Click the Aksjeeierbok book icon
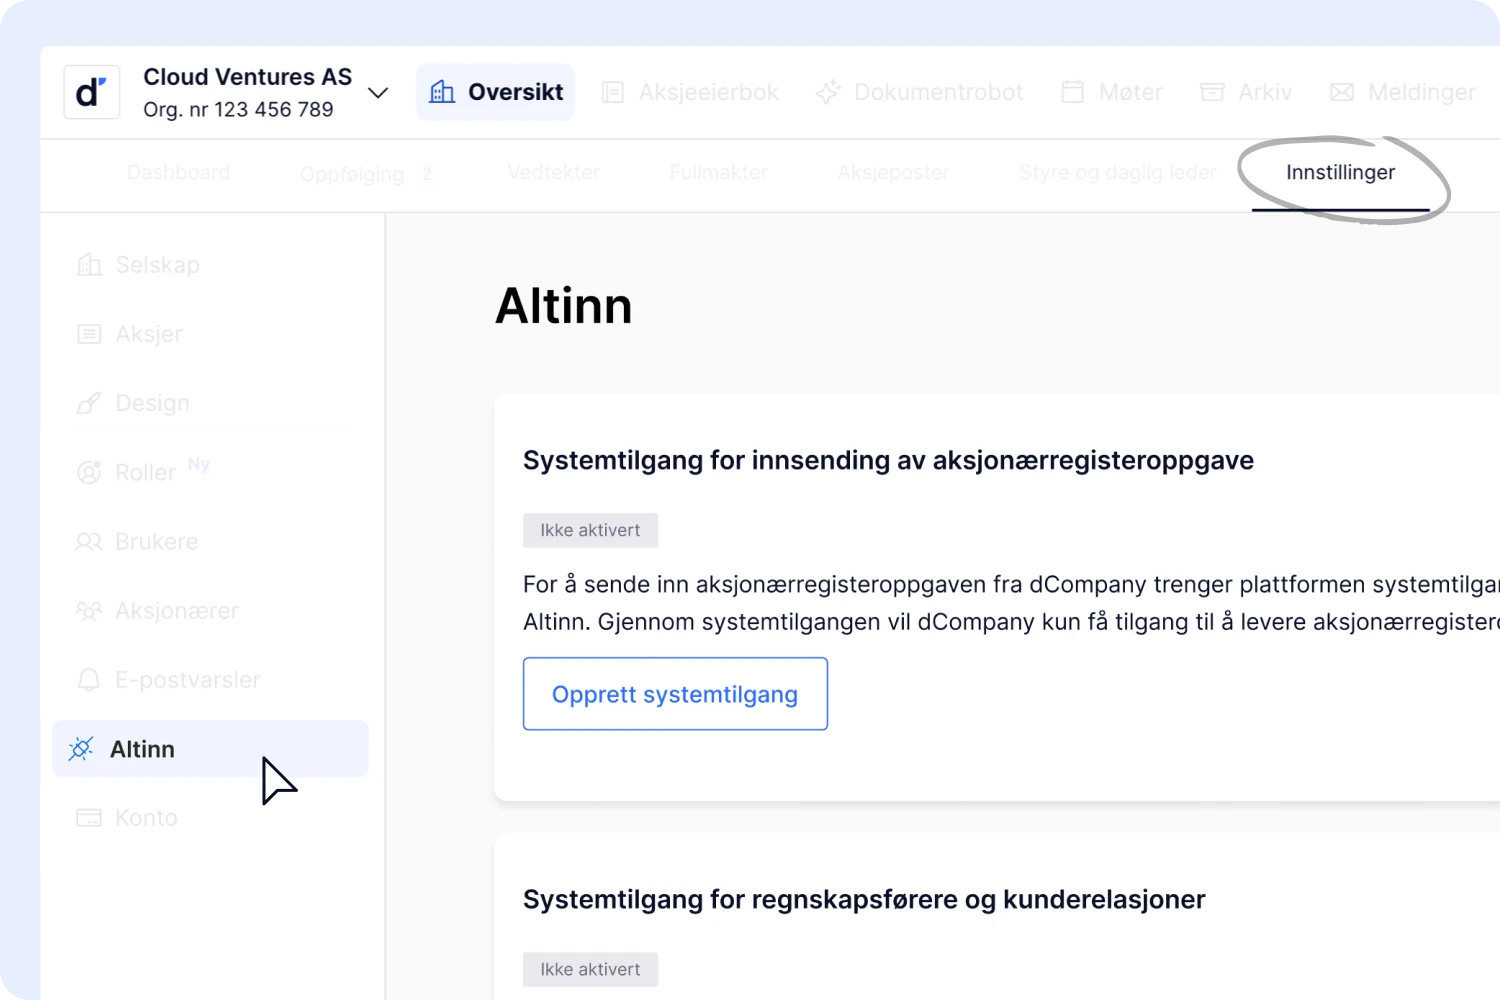This screenshot has width=1500, height=1000. (613, 93)
